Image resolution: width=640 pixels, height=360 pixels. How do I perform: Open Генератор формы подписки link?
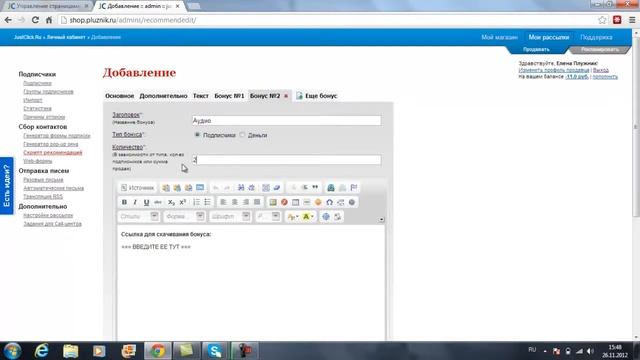click(x=57, y=136)
